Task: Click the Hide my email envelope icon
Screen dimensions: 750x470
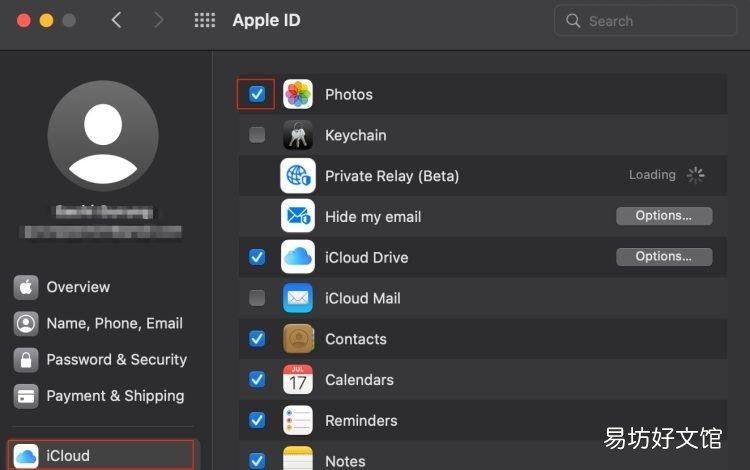Action: [x=298, y=216]
